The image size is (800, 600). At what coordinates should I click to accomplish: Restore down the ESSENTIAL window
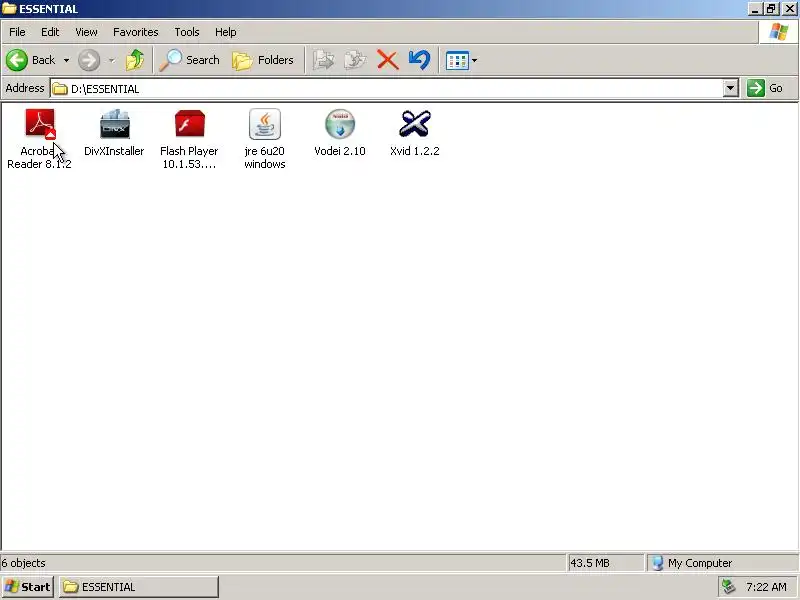(771, 9)
